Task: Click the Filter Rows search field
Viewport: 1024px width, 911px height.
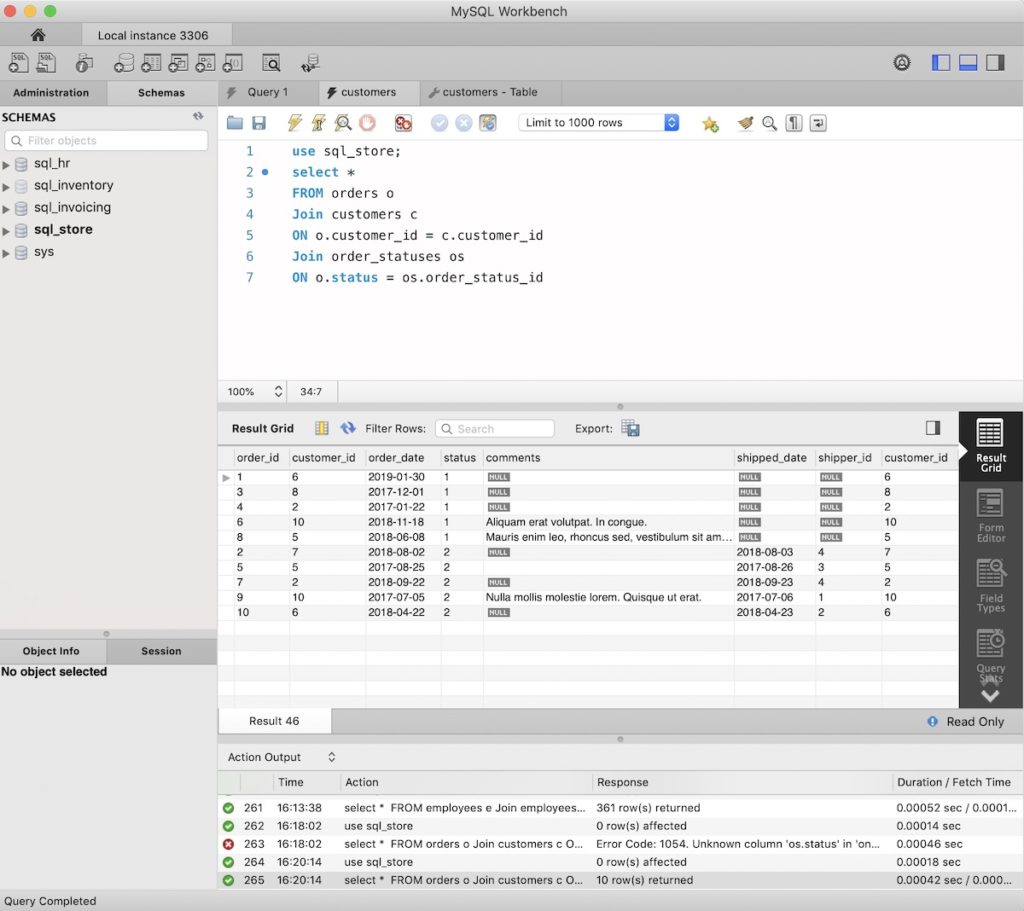Action: (x=494, y=428)
